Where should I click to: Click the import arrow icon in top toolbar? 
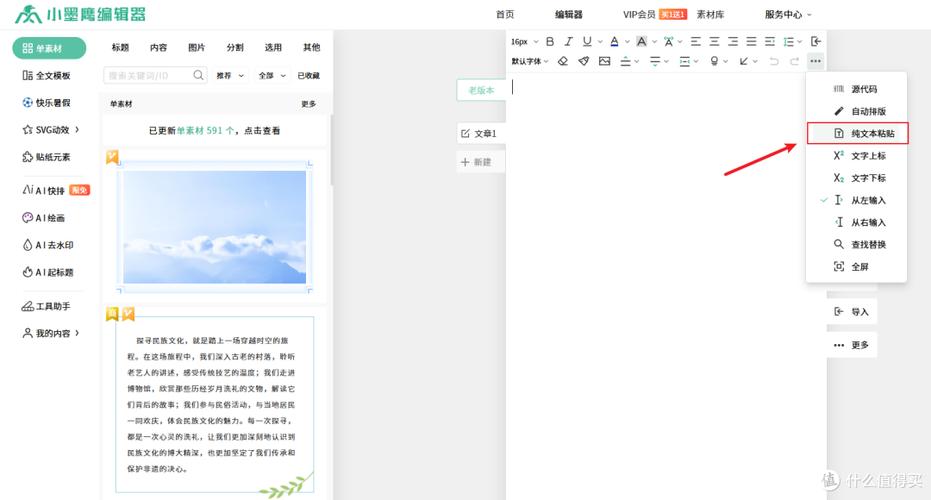816,42
